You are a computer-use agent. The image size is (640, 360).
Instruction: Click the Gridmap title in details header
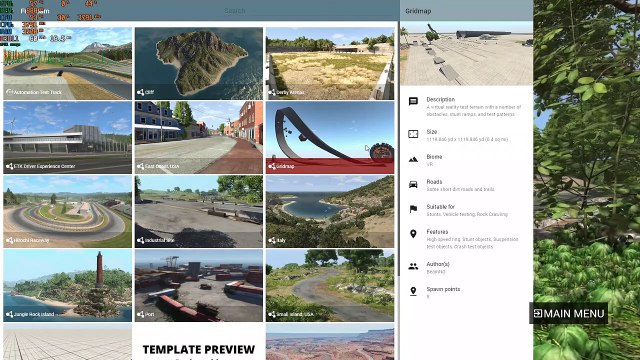point(418,11)
